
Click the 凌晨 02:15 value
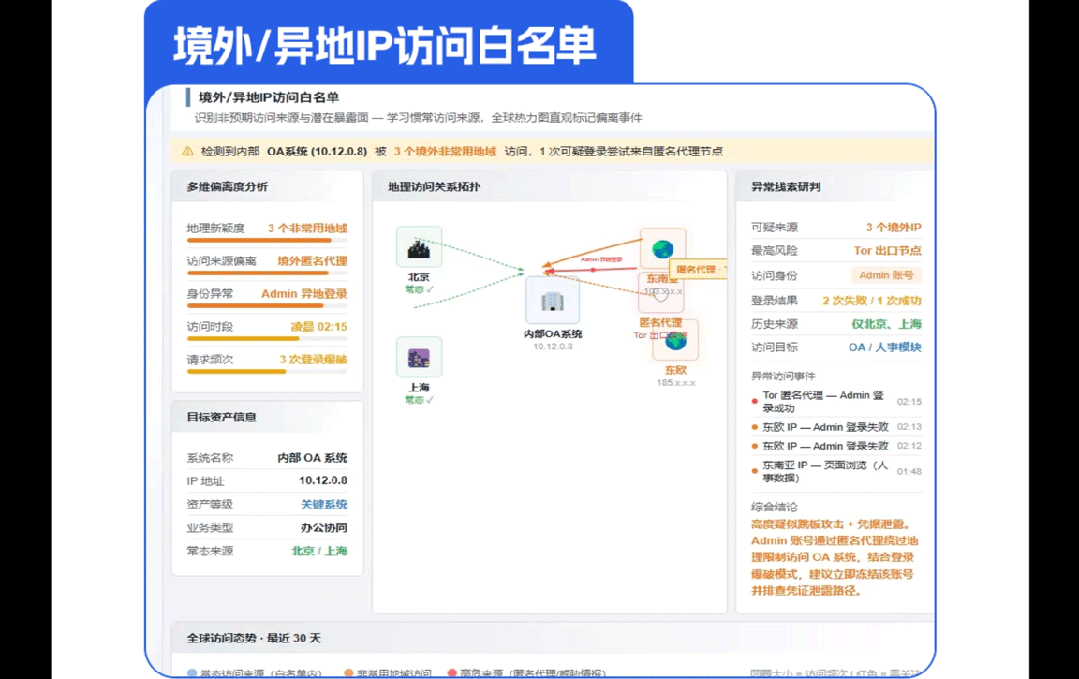click(x=319, y=327)
